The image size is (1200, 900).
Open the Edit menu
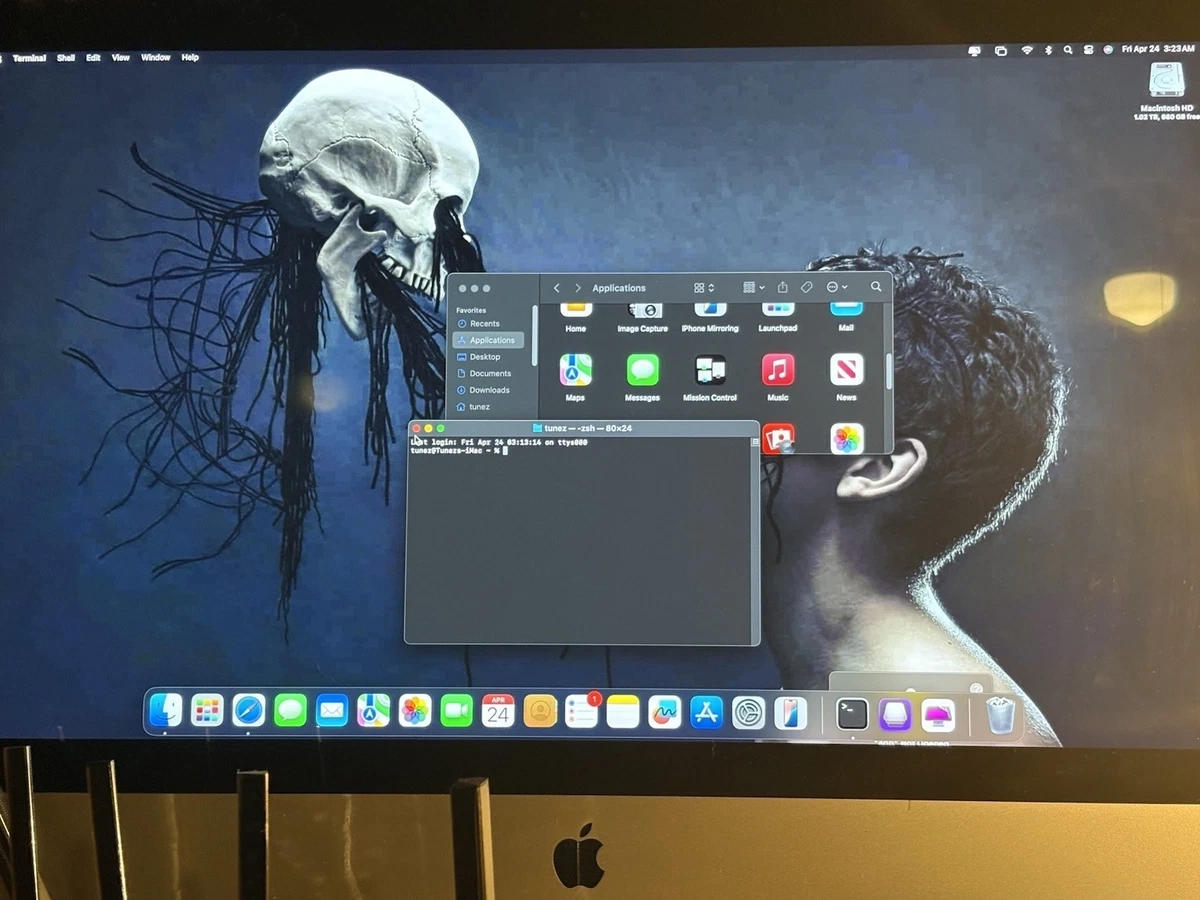click(x=93, y=58)
